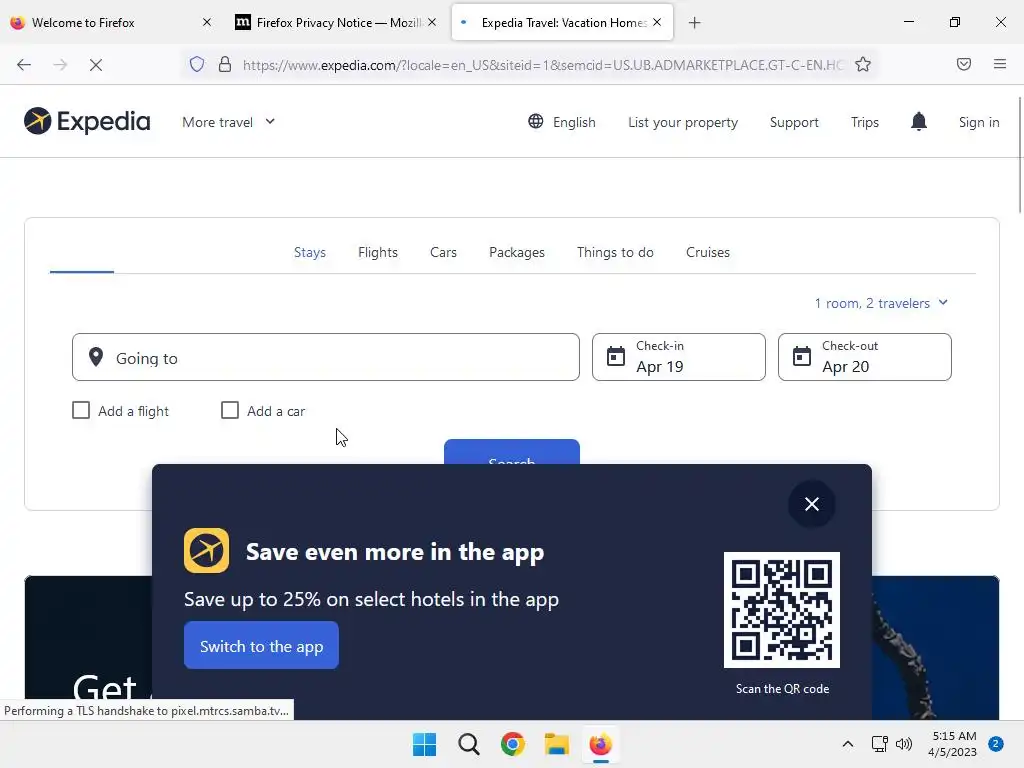Screen dimensions: 1024x768
Task: Switch to the Welcome to Firefox tab
Action: (104, 22)
